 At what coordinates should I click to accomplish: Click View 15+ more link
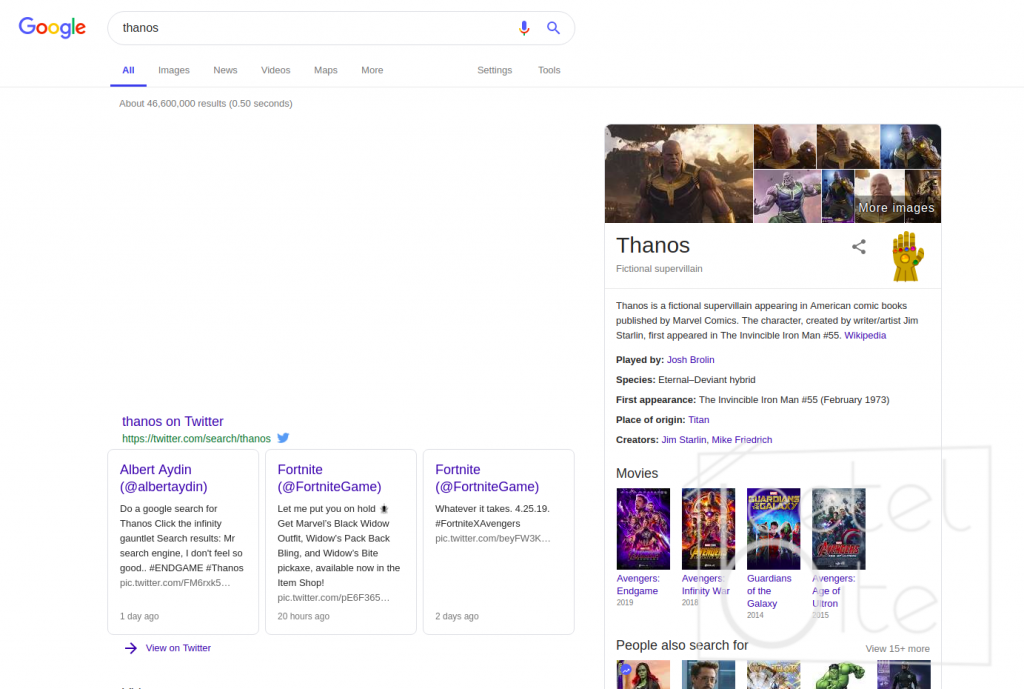[897, 649]
